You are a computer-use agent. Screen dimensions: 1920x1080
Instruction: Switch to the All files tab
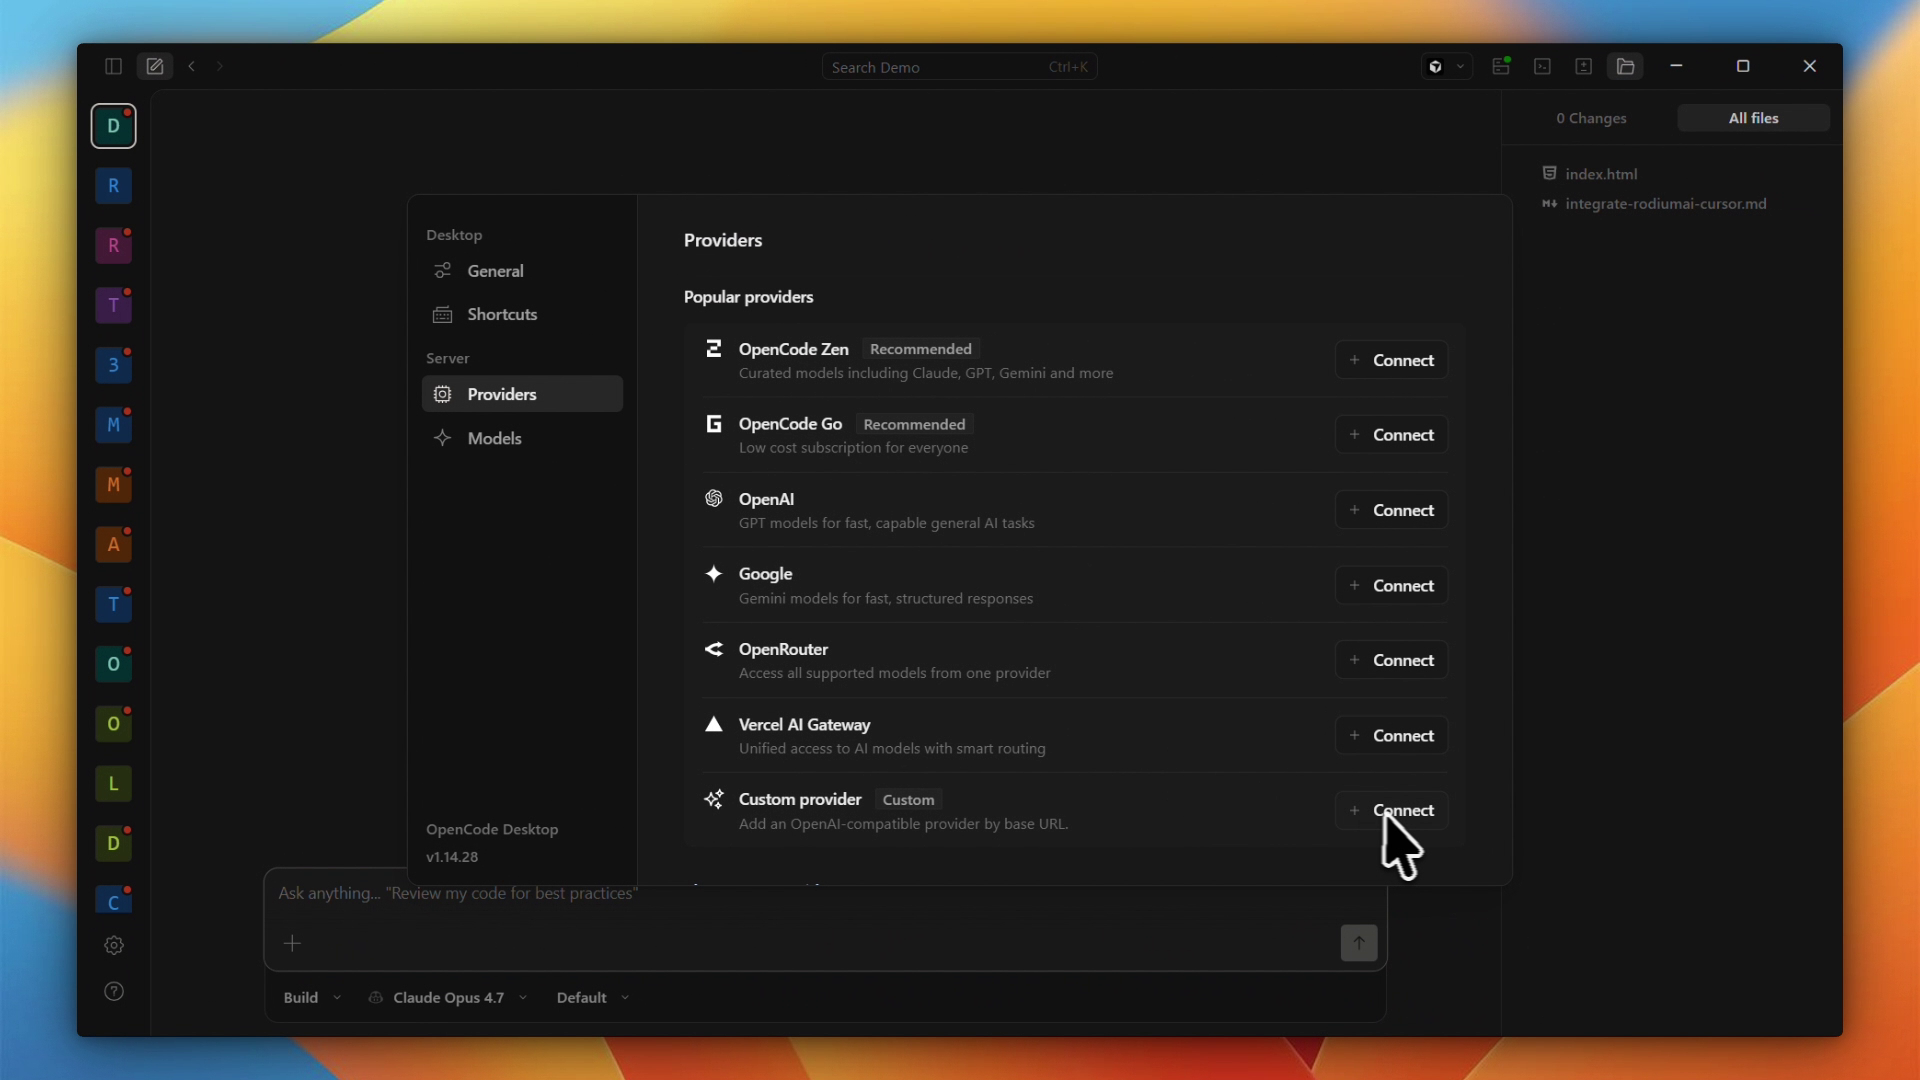click(1753, 118)
